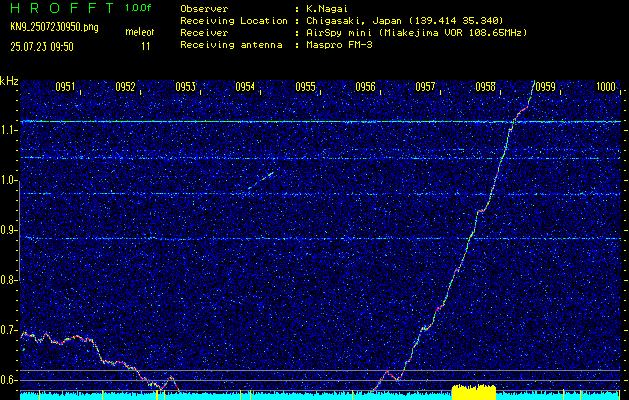This screenshot has height=400, width=629.
Task: Click the 0955 time marker
Action: pos(305,87)
